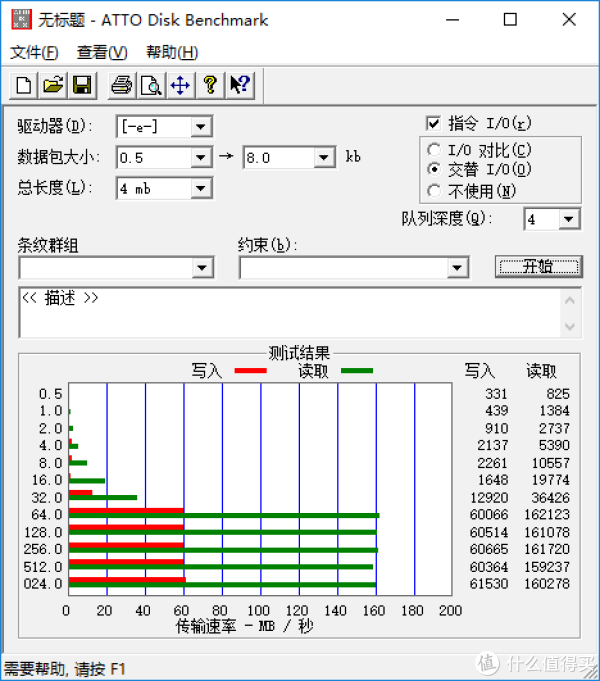This screenshot has width=600, height=681.
Task: Select the I/O 对比 radio button
Action: click(434, 150)
